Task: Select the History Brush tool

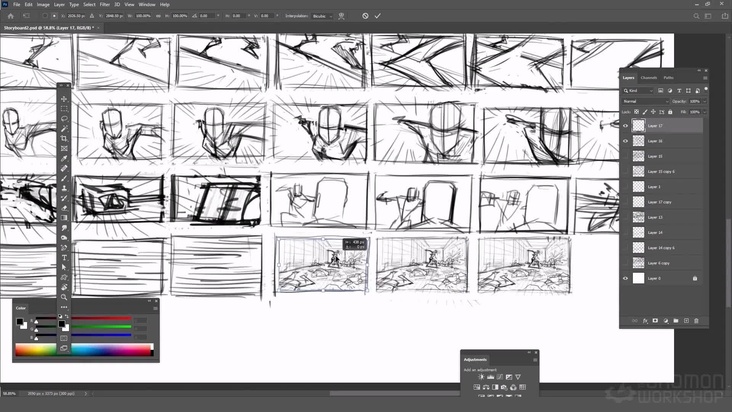Action: click(64, 198)
